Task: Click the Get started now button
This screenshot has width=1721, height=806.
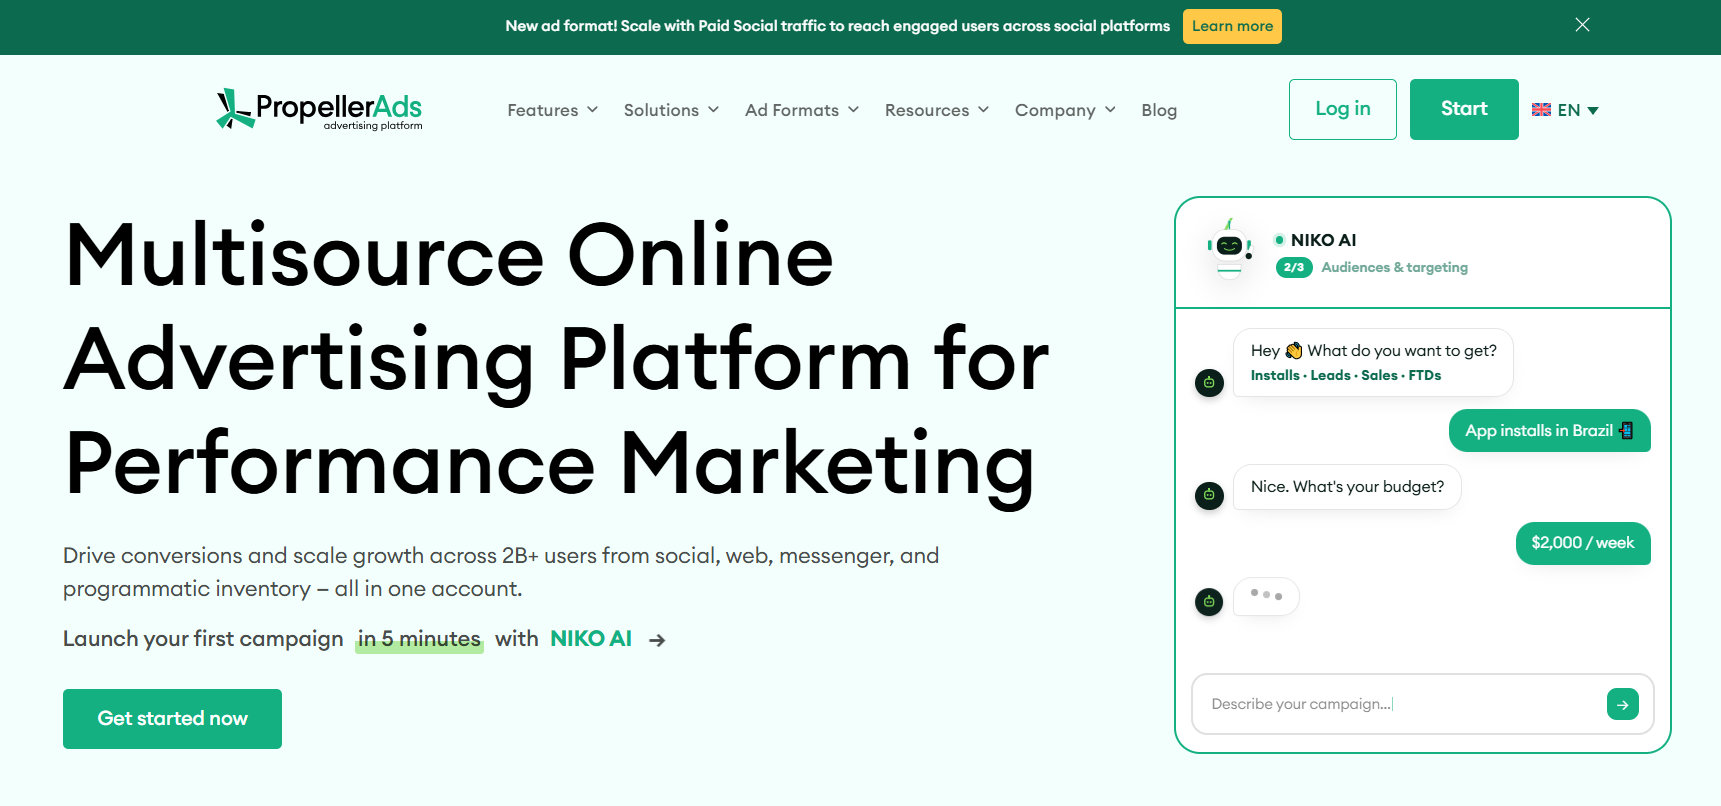Action: pyautogui.click(x=172, y=719)
